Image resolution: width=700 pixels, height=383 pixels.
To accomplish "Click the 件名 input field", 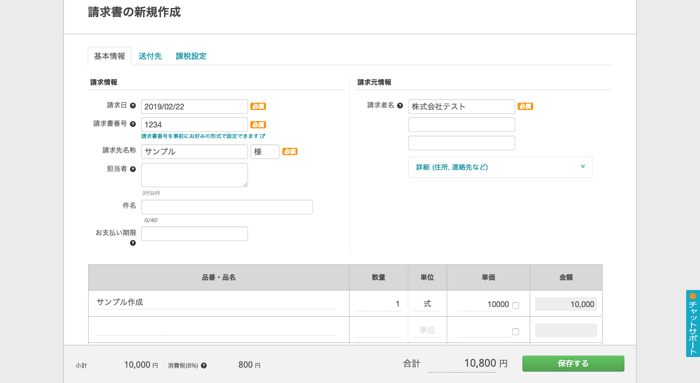I will pyautogui.click(x=227, y=207).
